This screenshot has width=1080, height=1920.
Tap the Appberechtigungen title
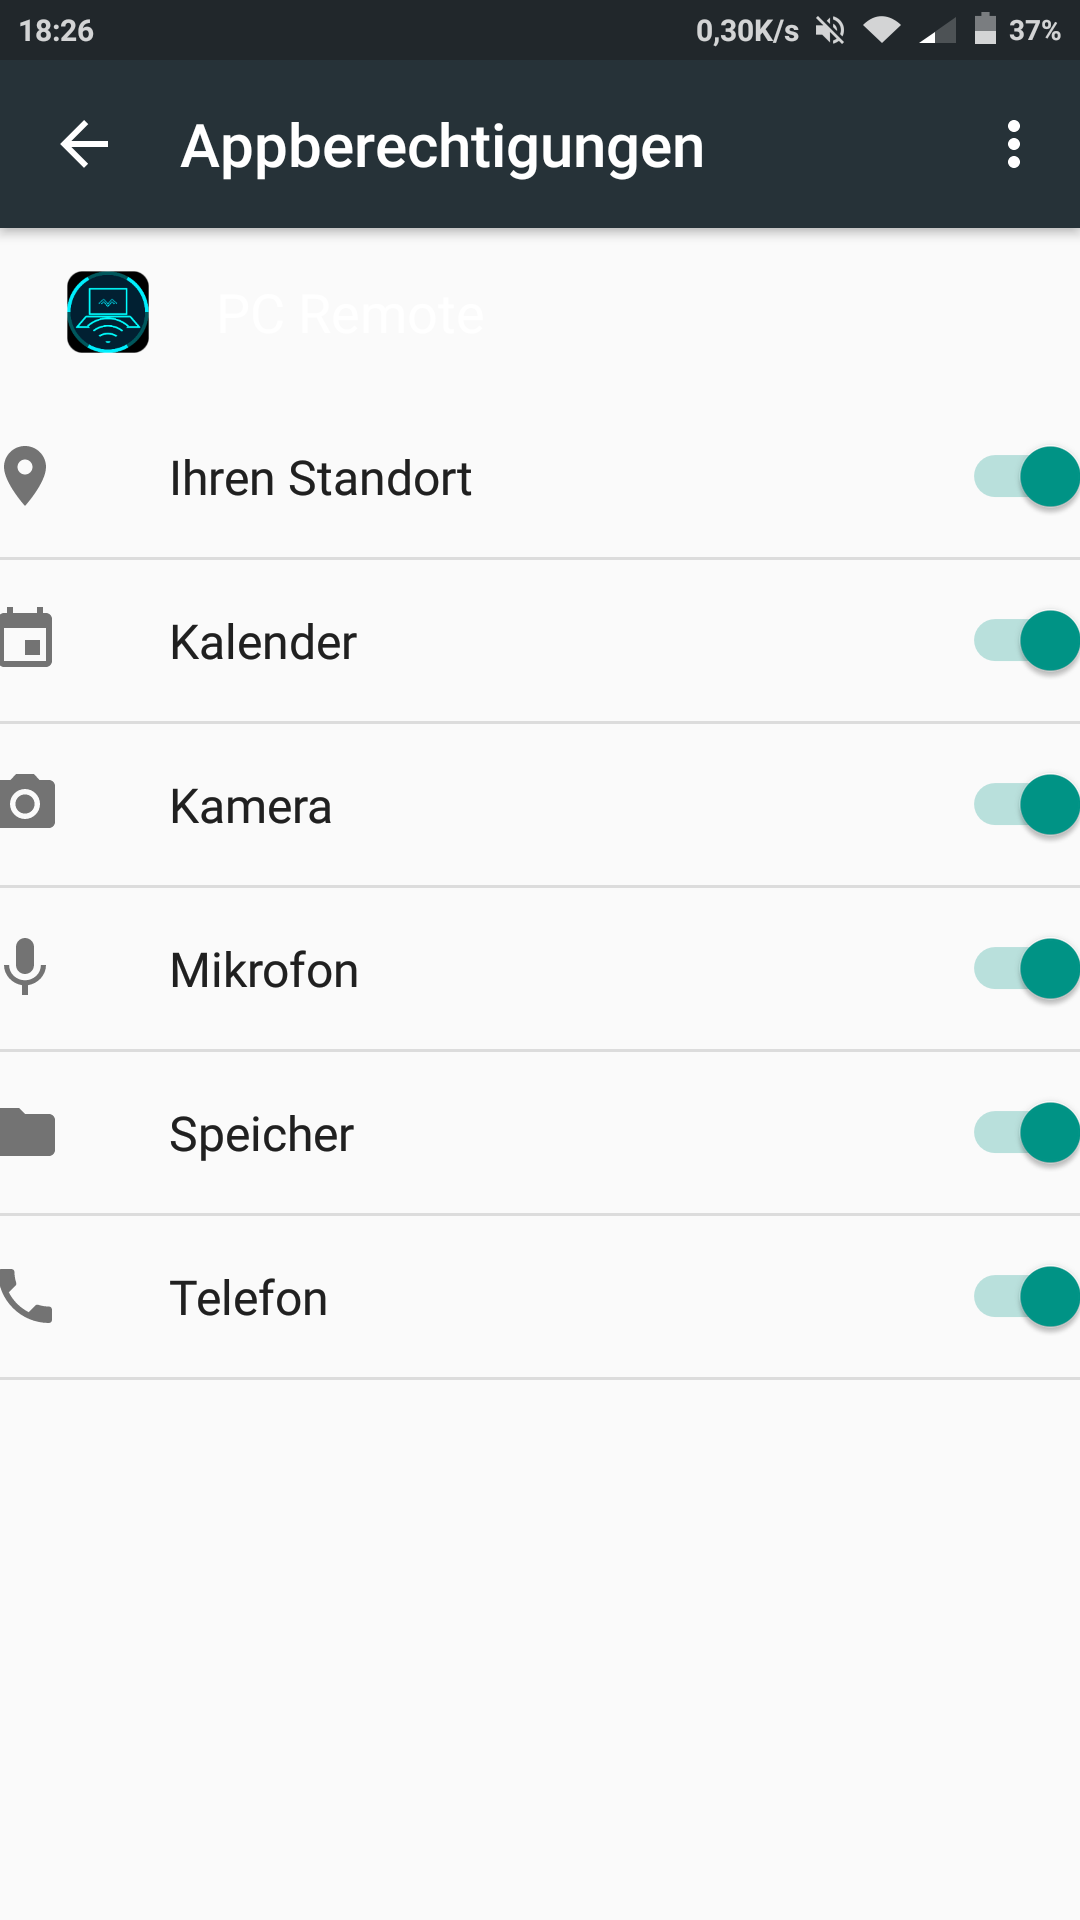click(x=442, y=147)
